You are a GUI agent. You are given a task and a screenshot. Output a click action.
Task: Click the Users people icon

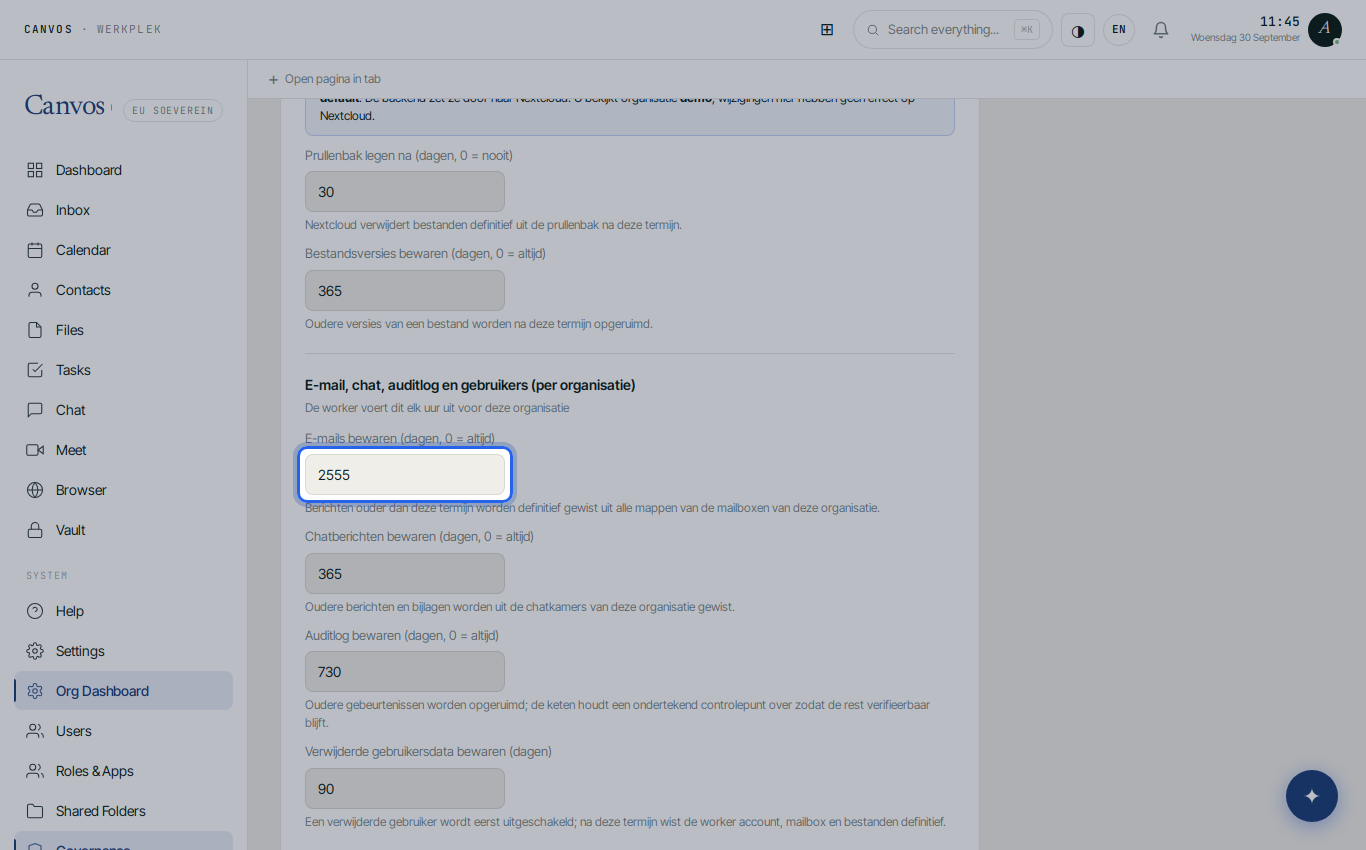35,731
